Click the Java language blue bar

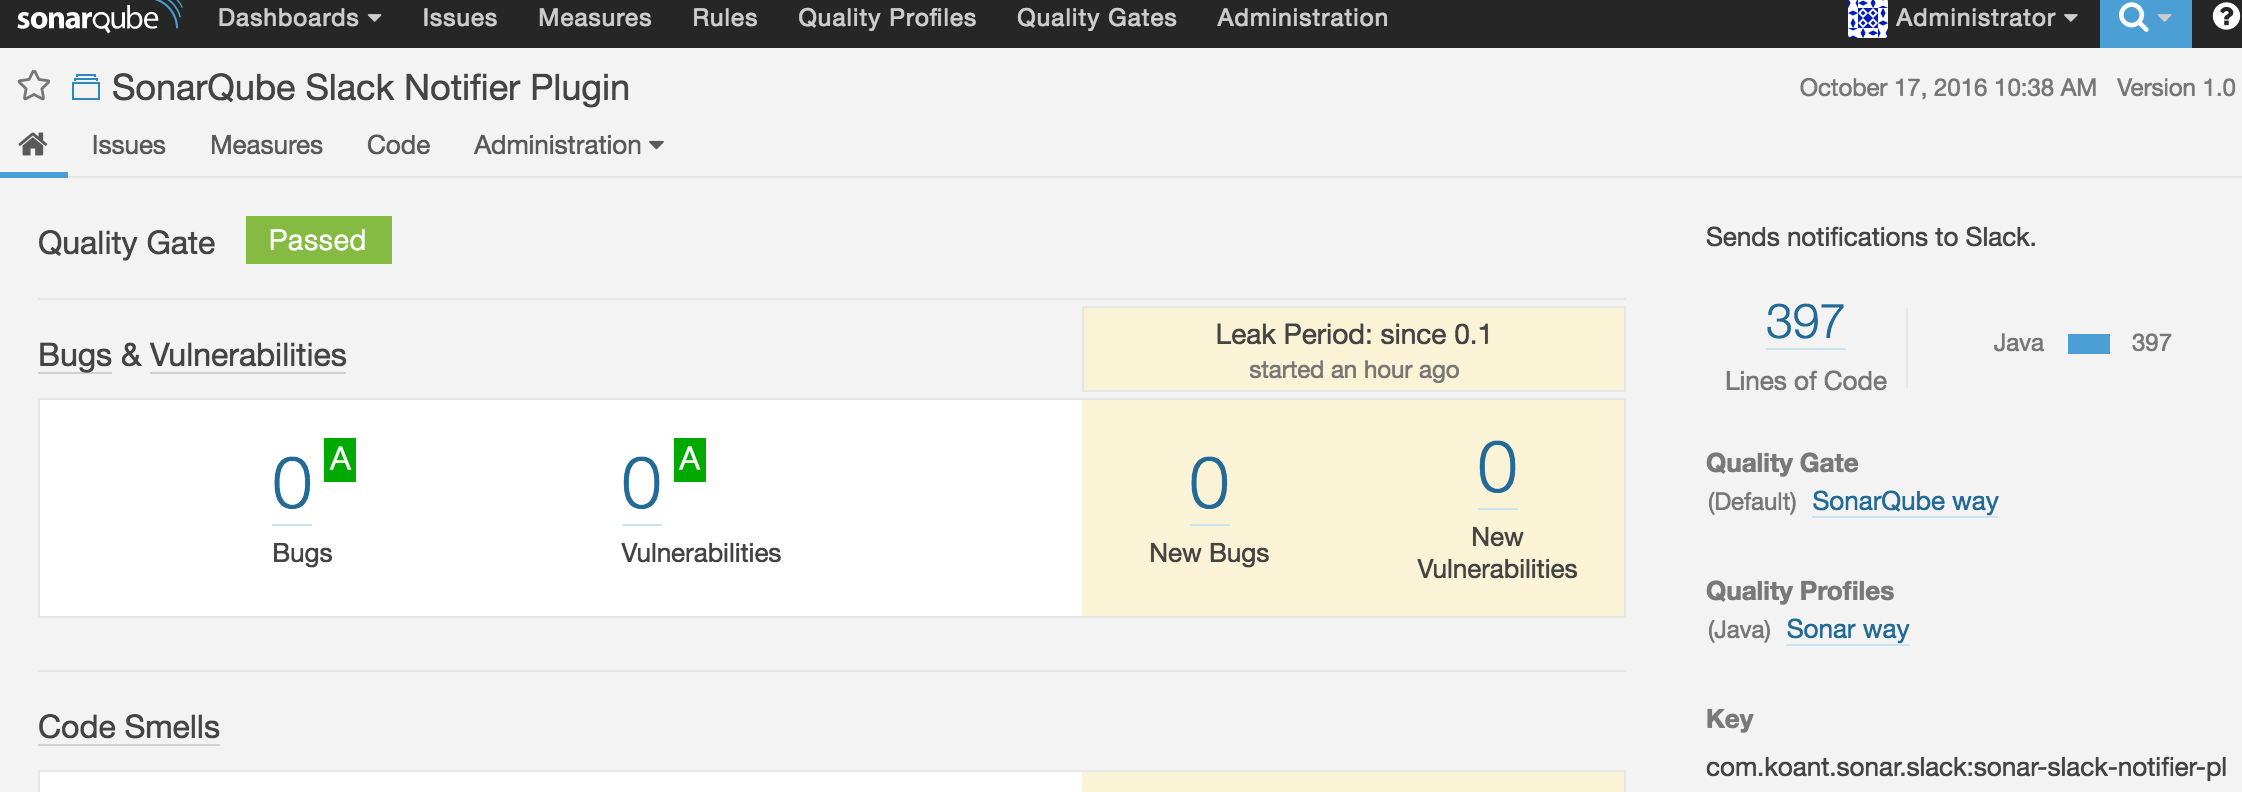[x=2089, y=344]
